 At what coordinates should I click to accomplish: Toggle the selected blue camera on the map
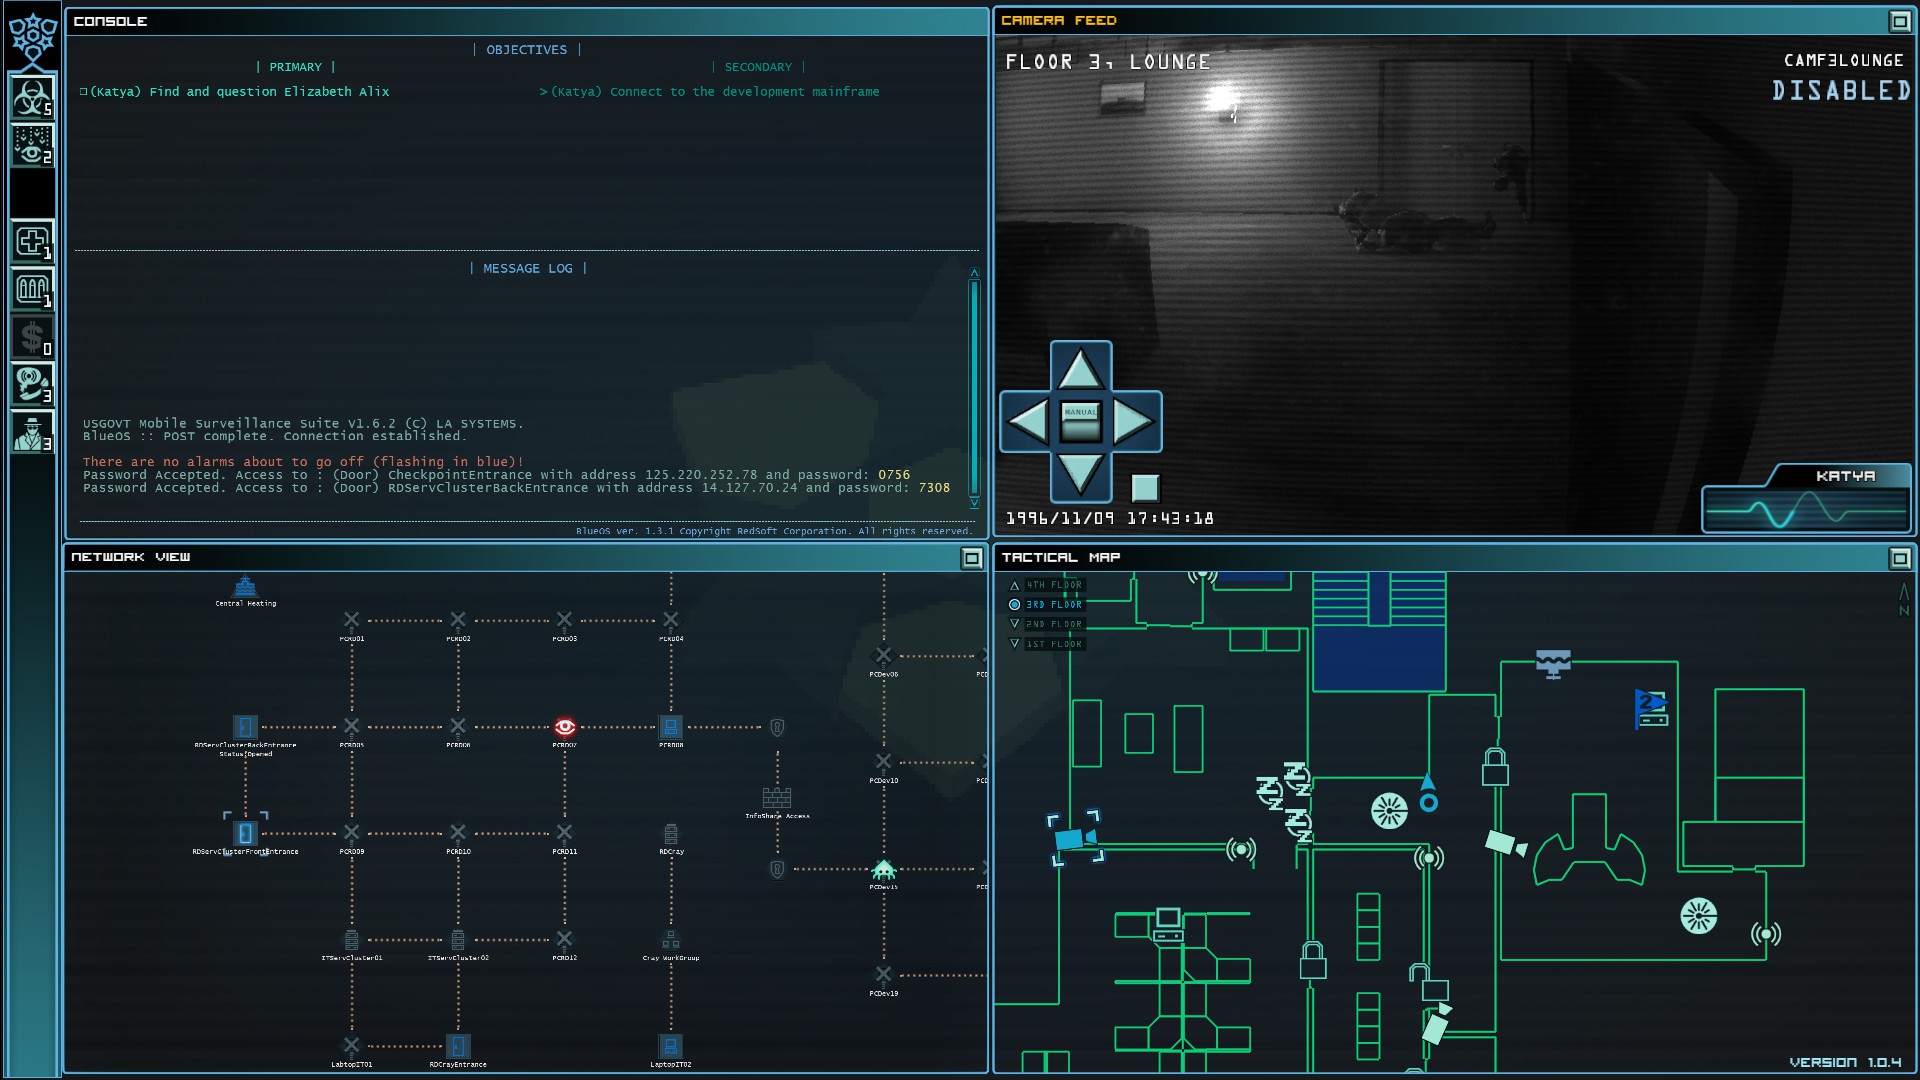coord(1075,838)
